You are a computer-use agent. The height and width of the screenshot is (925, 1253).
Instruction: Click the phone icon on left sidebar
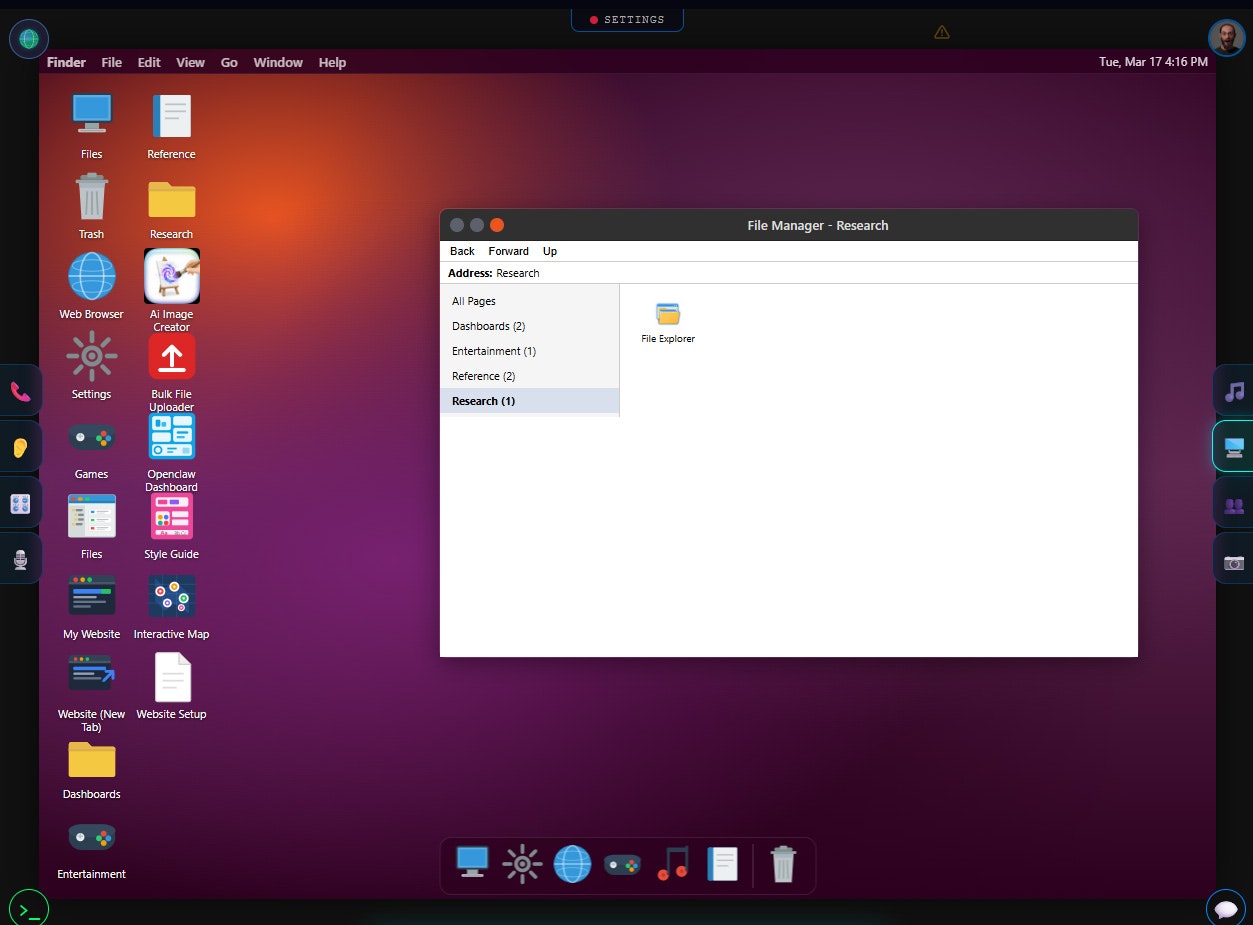20,391
